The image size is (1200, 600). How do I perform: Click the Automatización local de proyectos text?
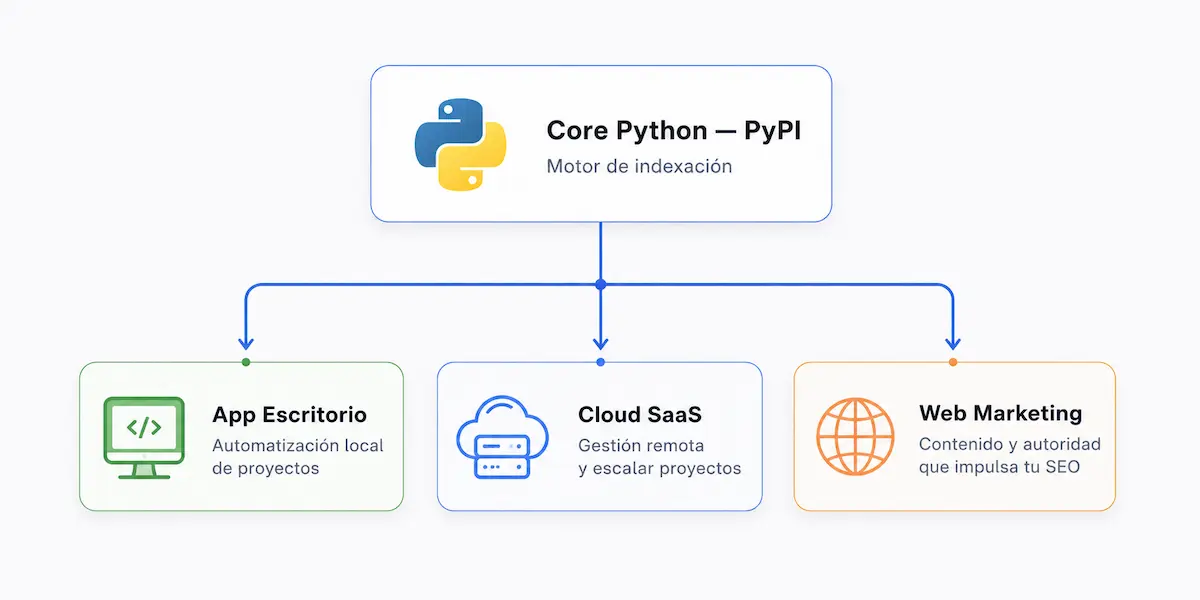[x=298, y=457]
